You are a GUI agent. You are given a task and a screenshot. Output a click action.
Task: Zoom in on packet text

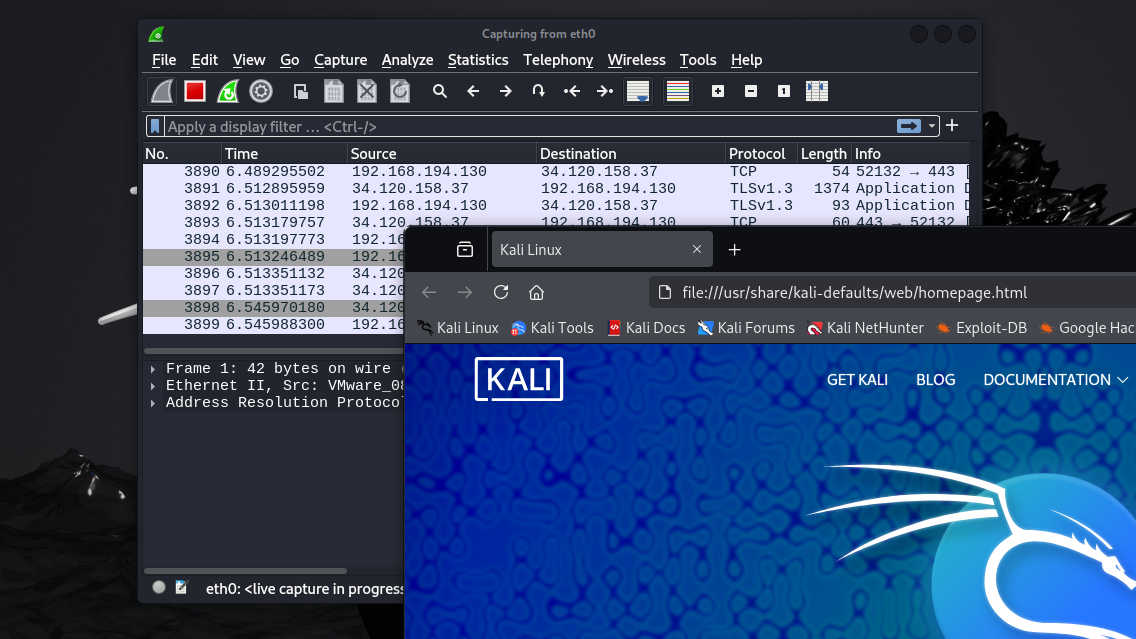[718, 91]
